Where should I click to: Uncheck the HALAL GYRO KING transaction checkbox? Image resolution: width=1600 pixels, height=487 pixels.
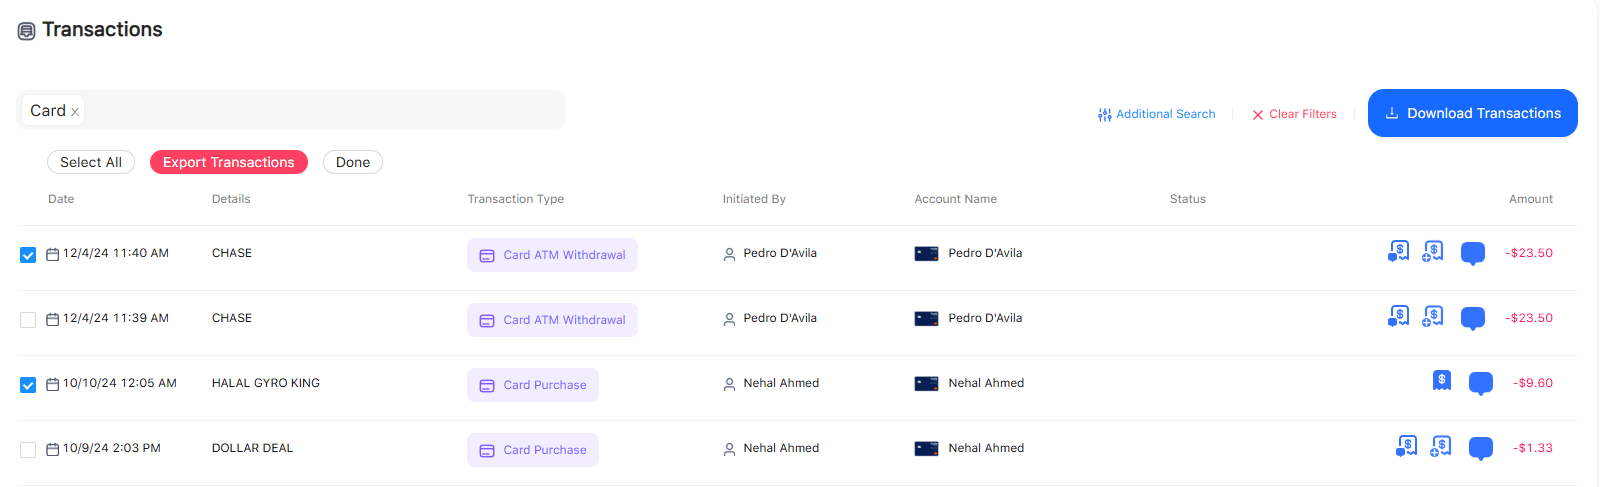[x=28, y=385]
